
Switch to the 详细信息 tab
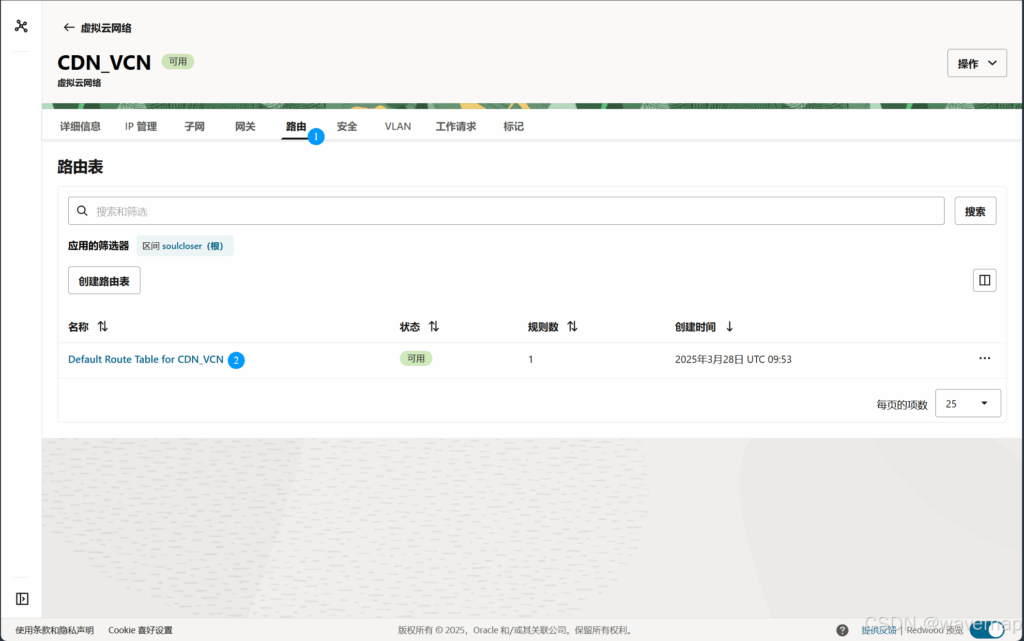coord(80,127)
